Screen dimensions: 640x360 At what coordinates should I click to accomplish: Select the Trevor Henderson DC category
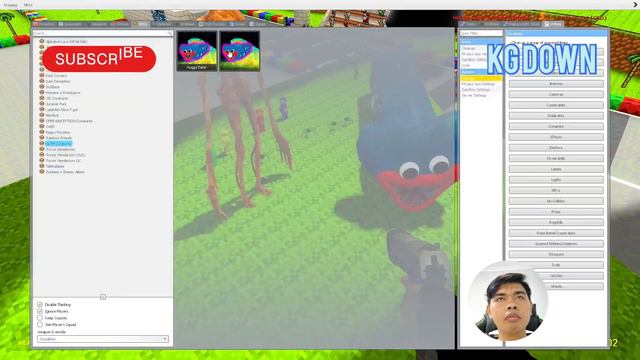63,161
